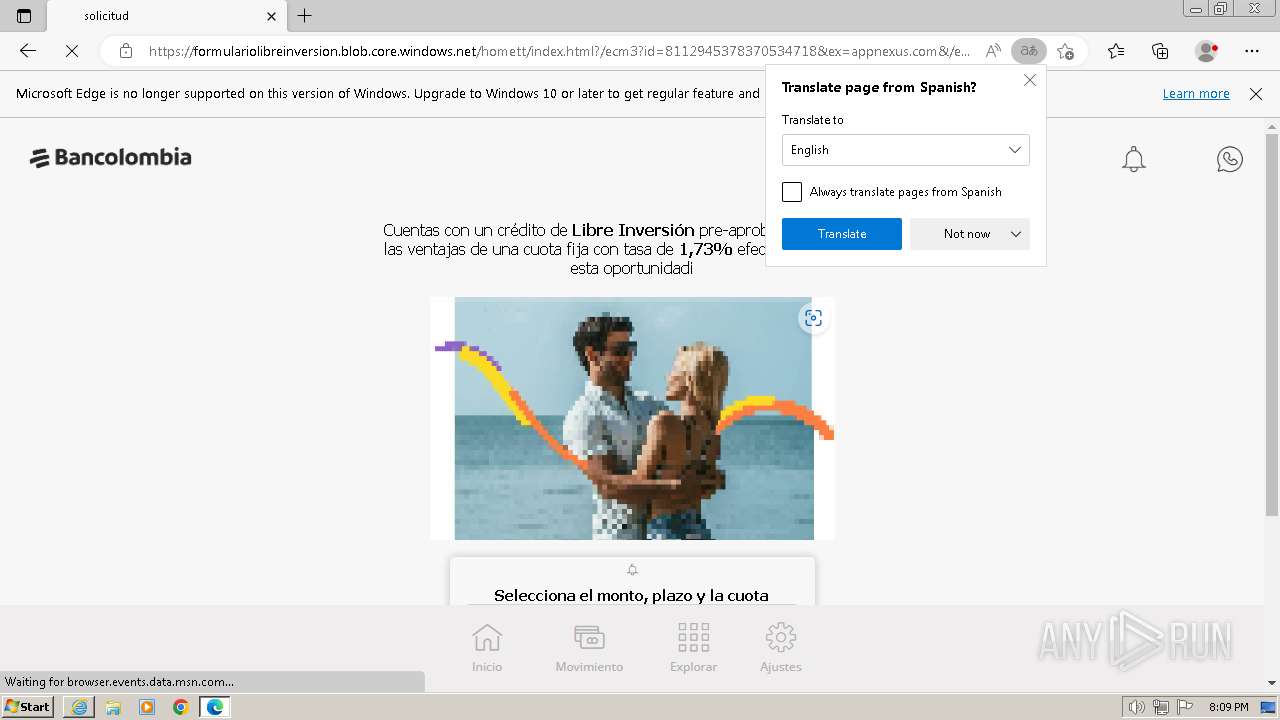Toggle the translate icon in address bar

pyautogui.click(x=1028, y=51)
